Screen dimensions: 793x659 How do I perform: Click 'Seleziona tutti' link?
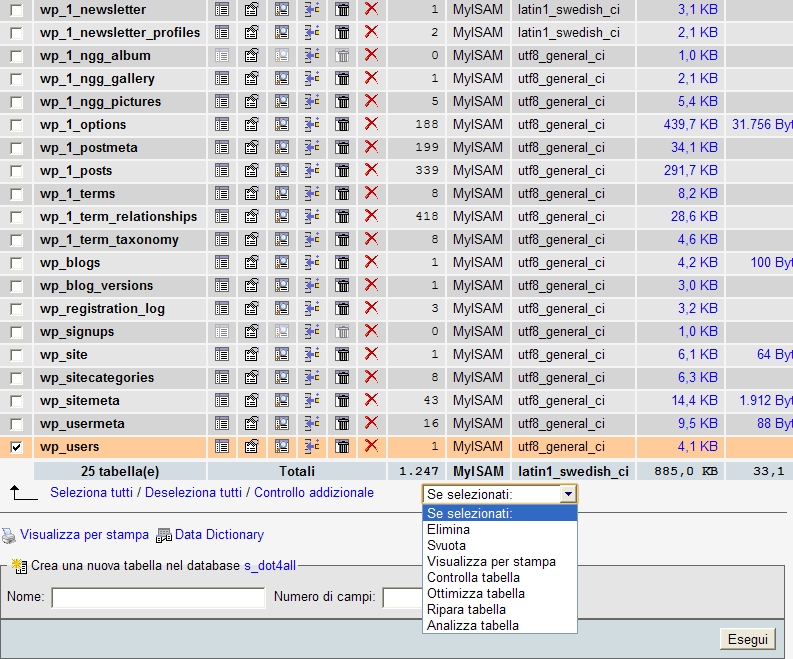pyautogui.click(x=92, y=493)
